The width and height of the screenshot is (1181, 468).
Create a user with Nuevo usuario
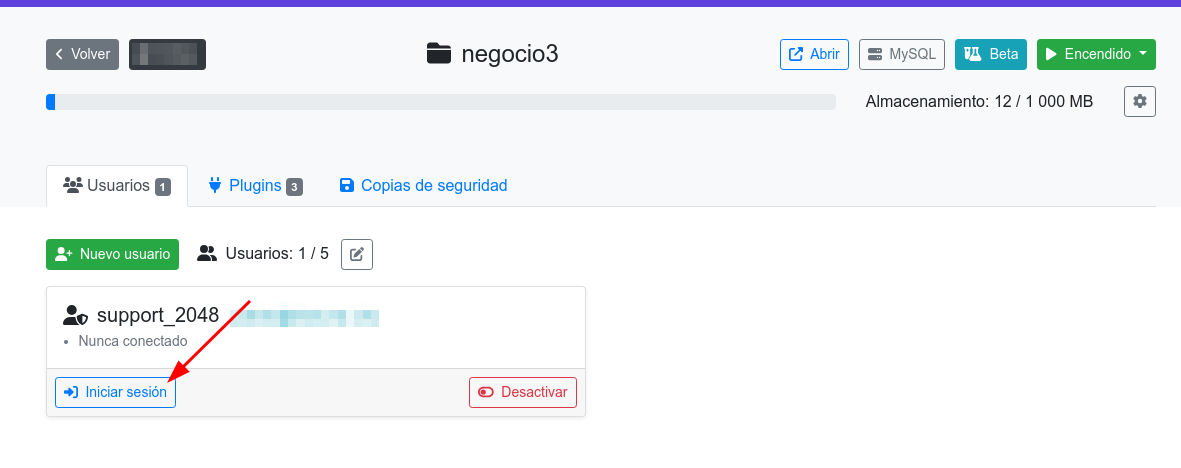[112, 254]
